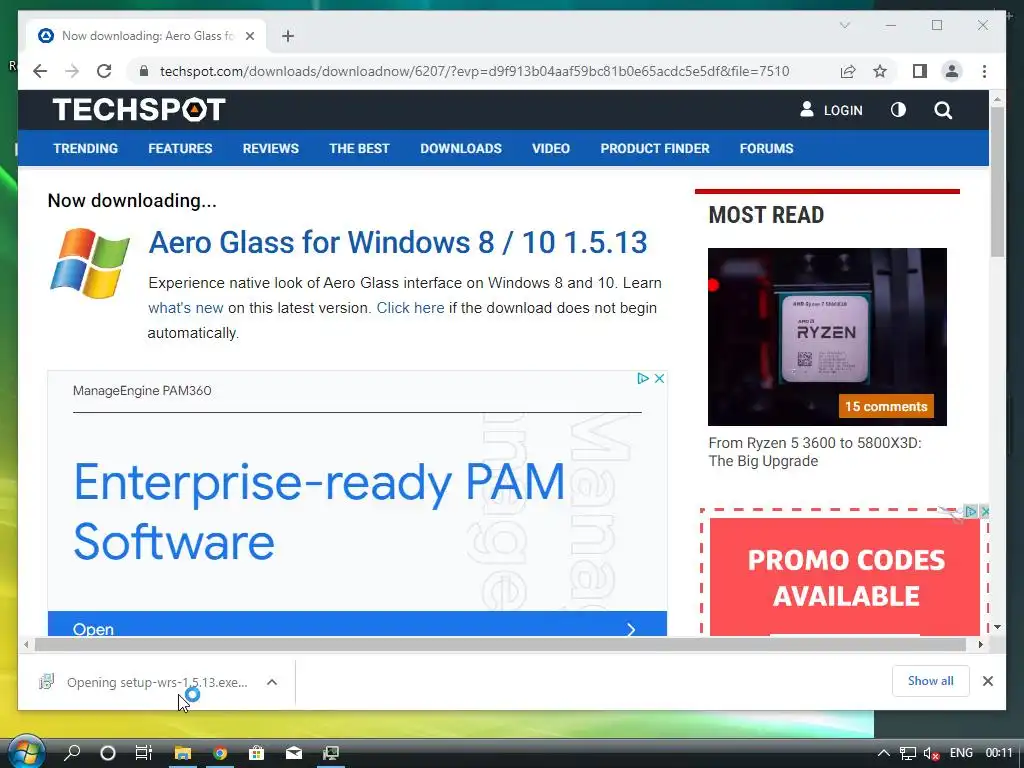The image size is (1024, 768).
Task: Open volume control in tray
Action: tap(931, 753)
